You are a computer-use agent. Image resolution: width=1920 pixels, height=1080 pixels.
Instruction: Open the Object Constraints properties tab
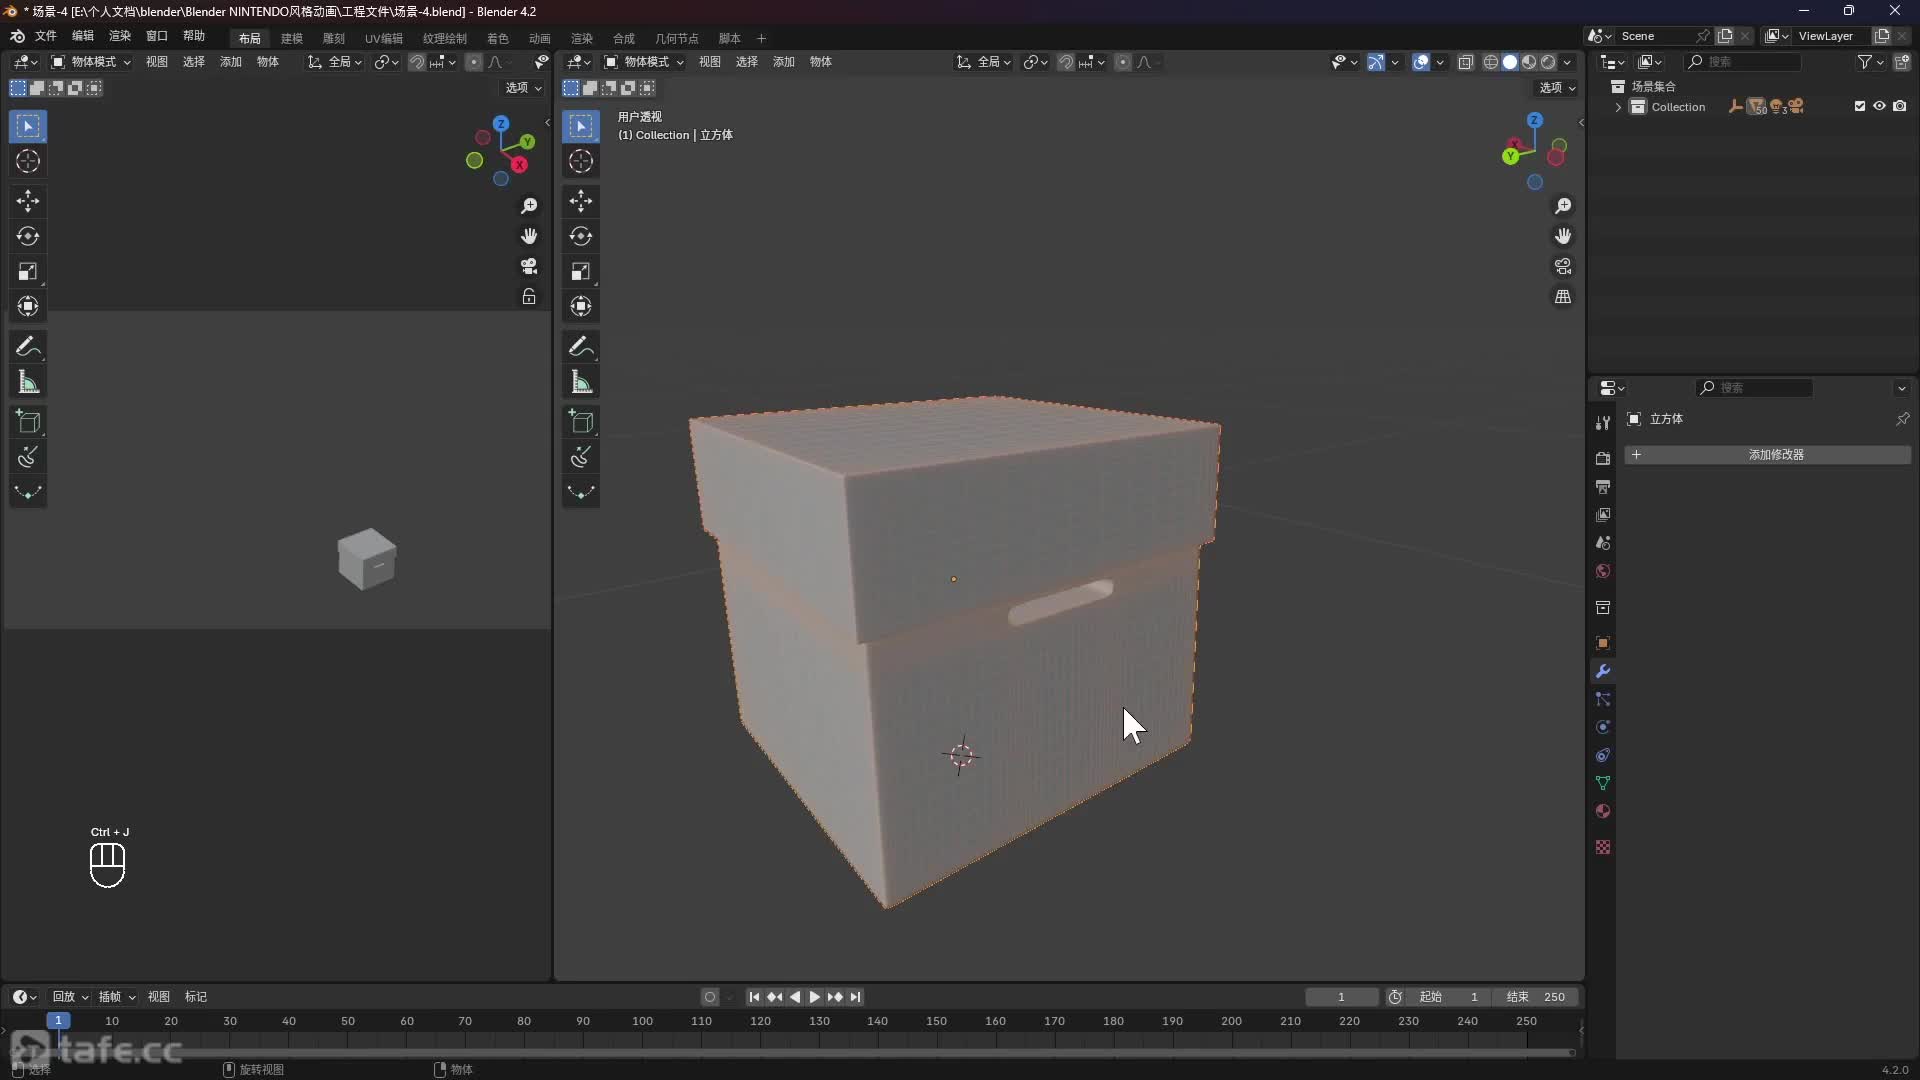coord(1603,755)
